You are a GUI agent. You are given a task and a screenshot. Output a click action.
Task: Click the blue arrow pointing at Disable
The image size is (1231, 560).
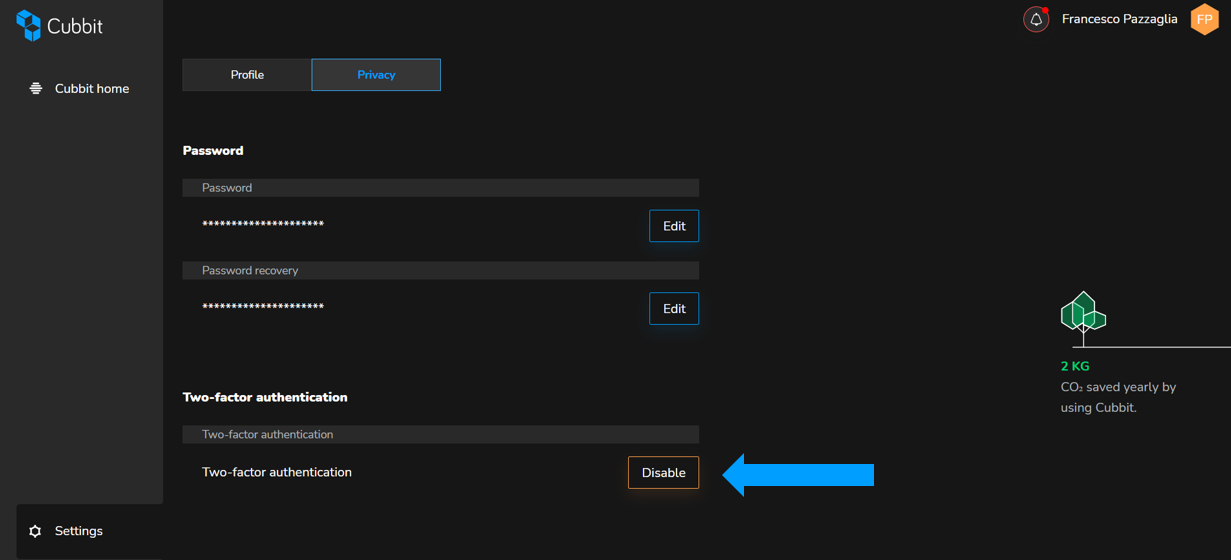pos(798,474)
